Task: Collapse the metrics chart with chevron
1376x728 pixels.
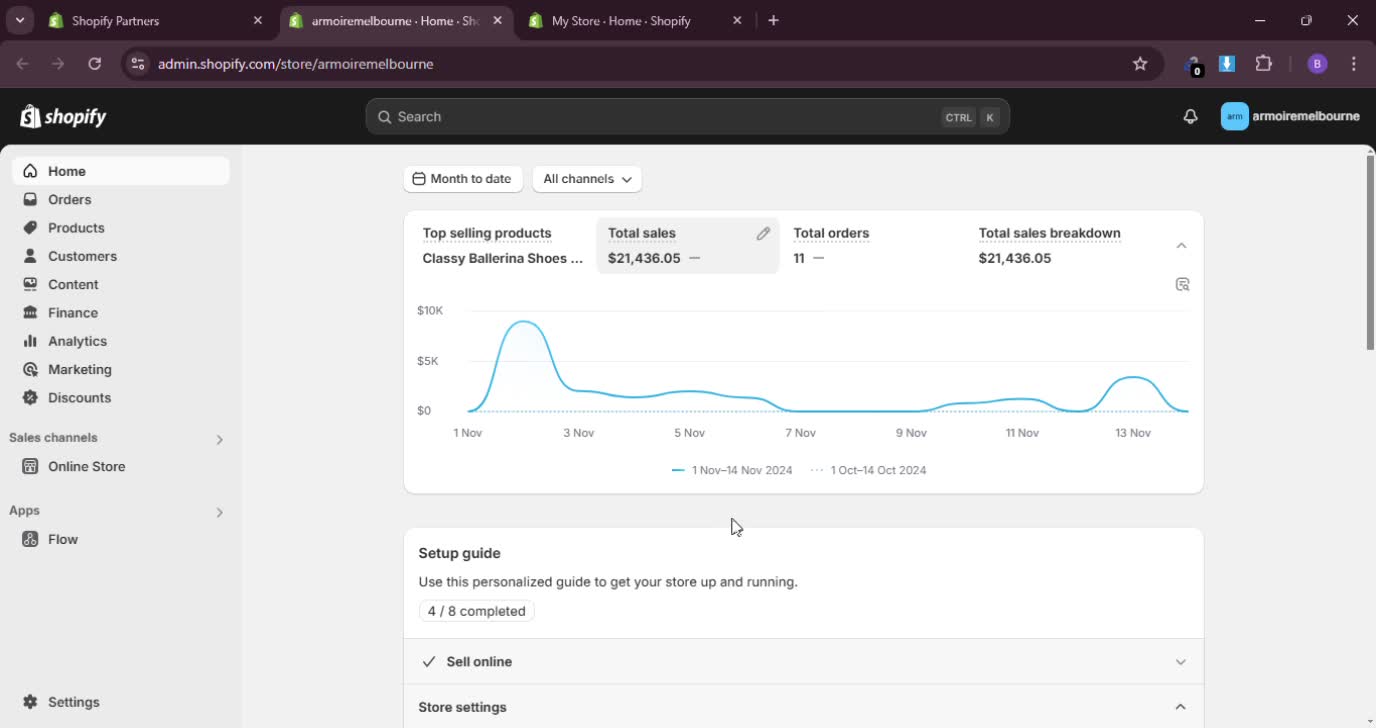Action: [1181, 246]
